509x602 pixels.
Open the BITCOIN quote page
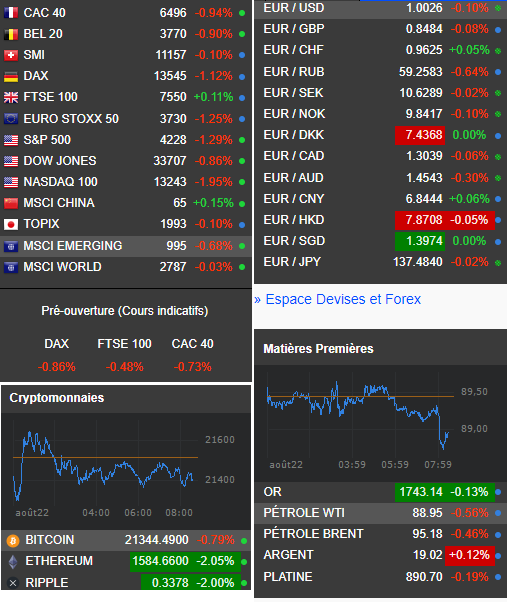(50, 540)
